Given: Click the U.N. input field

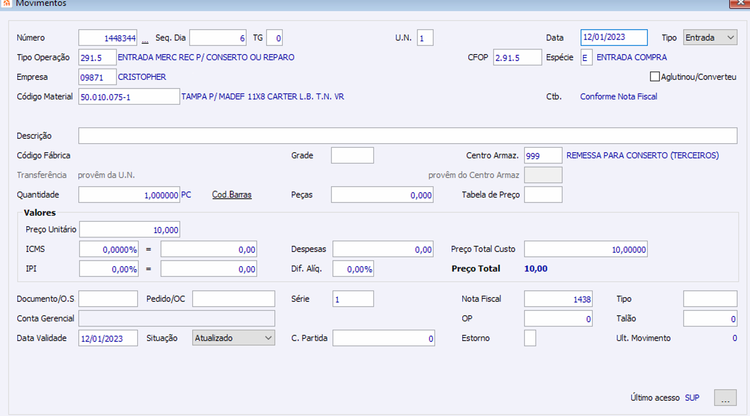Looking at the screenshot, I should 425,38.
